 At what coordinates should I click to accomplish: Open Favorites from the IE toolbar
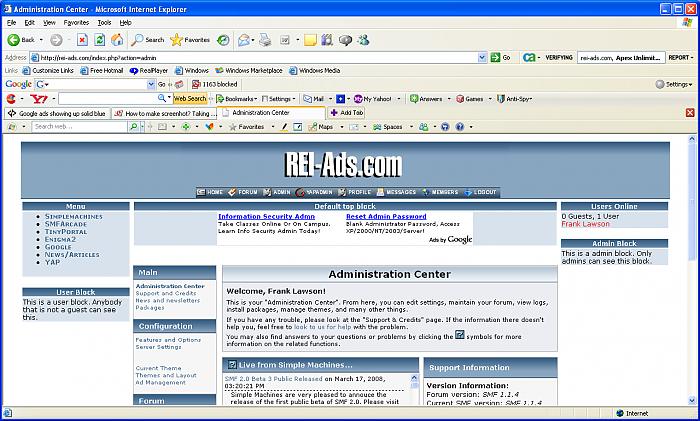click(x=190, y=40)
